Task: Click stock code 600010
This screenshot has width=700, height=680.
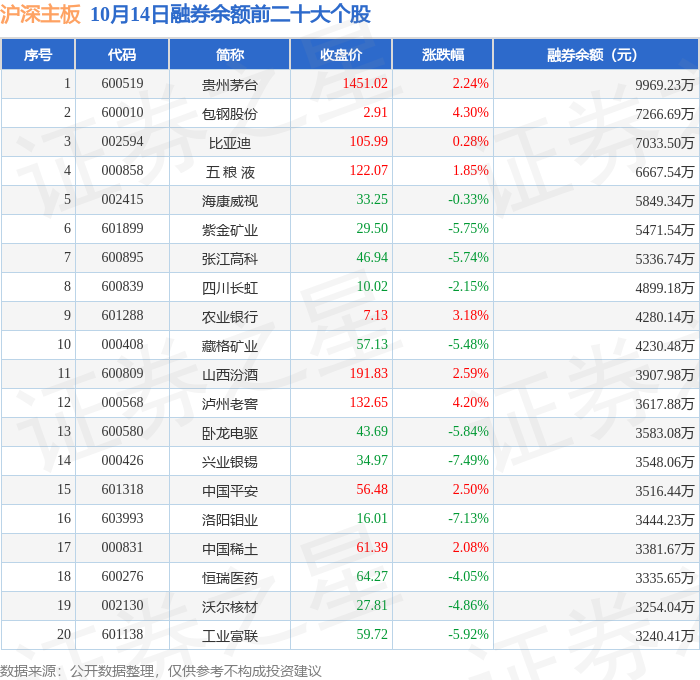Action: [x=122, y=113]
